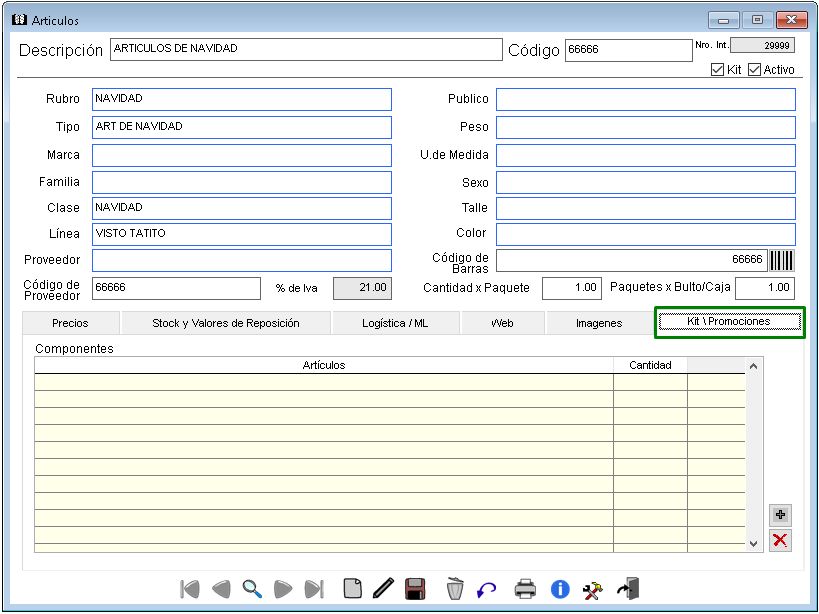Add a component with the plus button
This screenshot has width=819, height=614.
tap(780, 515)
